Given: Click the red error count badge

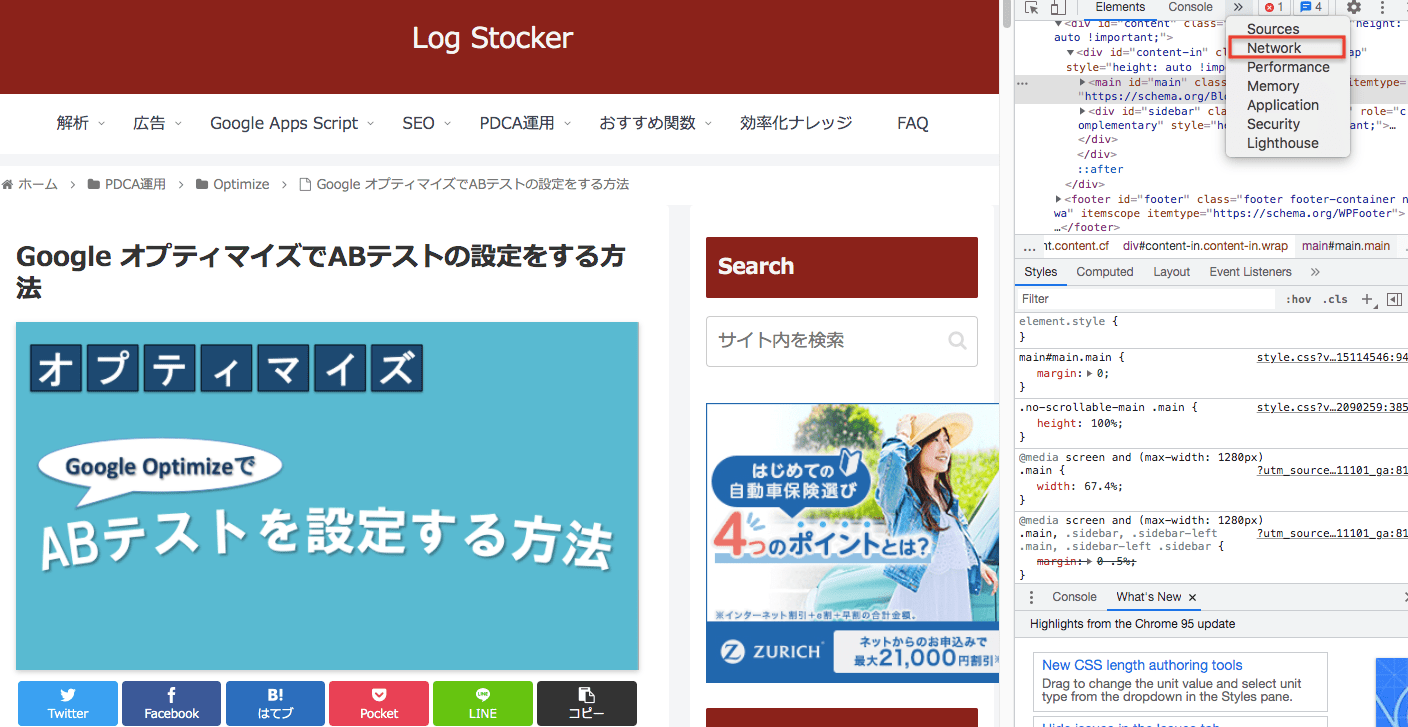Looking at the screenshot, I should coord(1273,7).
